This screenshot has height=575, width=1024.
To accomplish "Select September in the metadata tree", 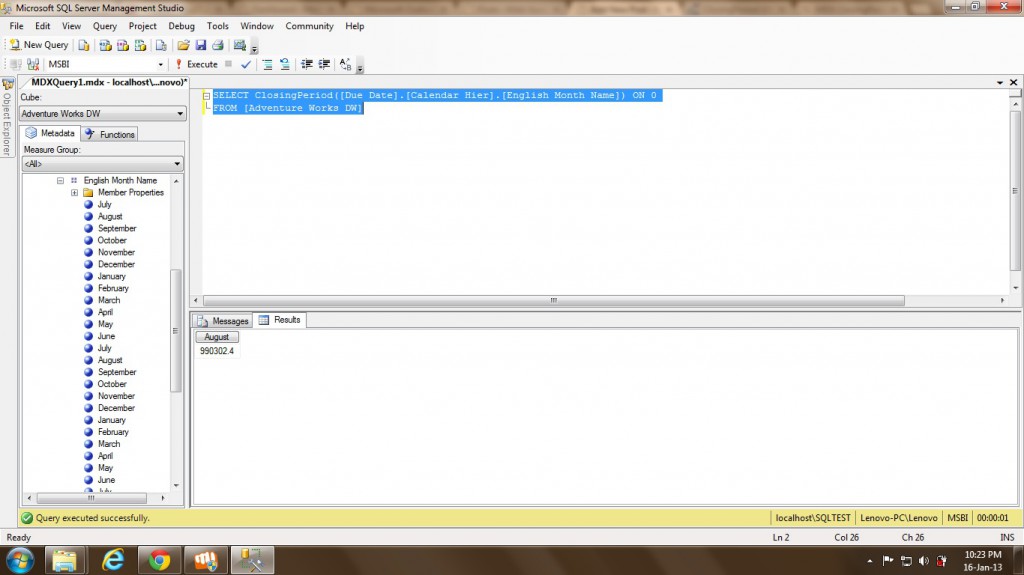I will click(117, 229).
